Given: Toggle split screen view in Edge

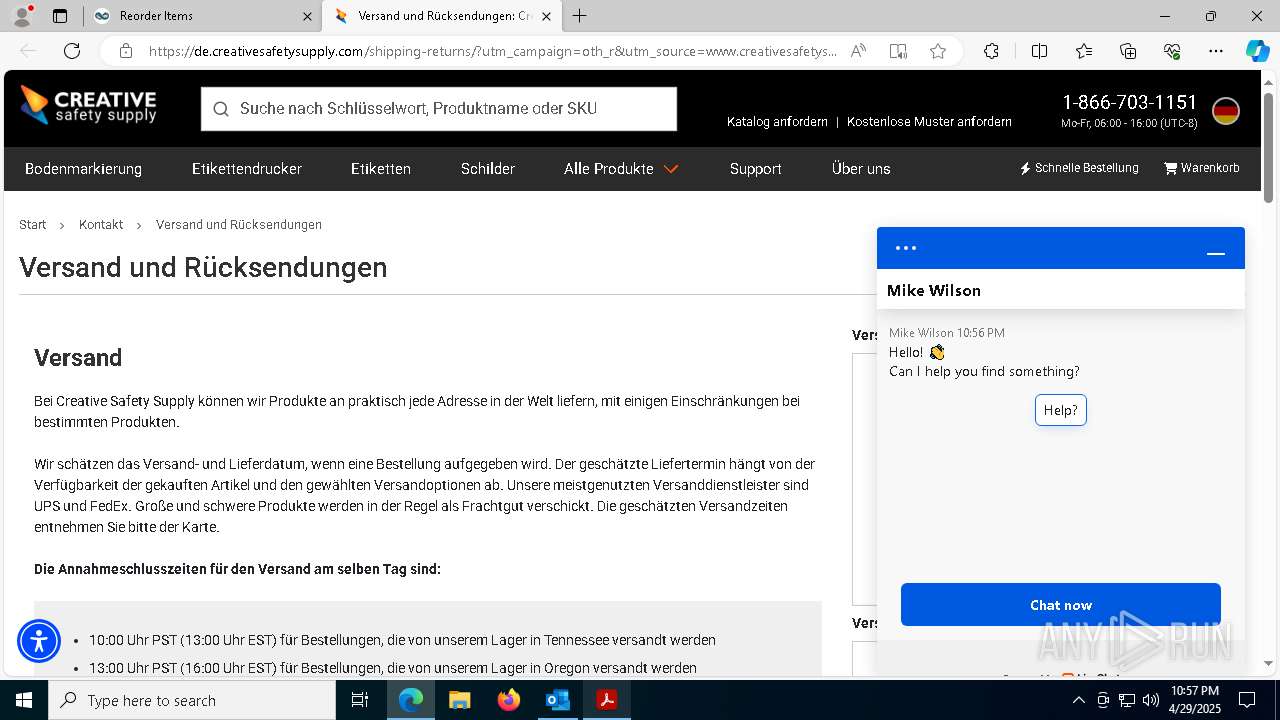Looking at the screenshot, I should pyautogui.click(x=1039, y=51).
